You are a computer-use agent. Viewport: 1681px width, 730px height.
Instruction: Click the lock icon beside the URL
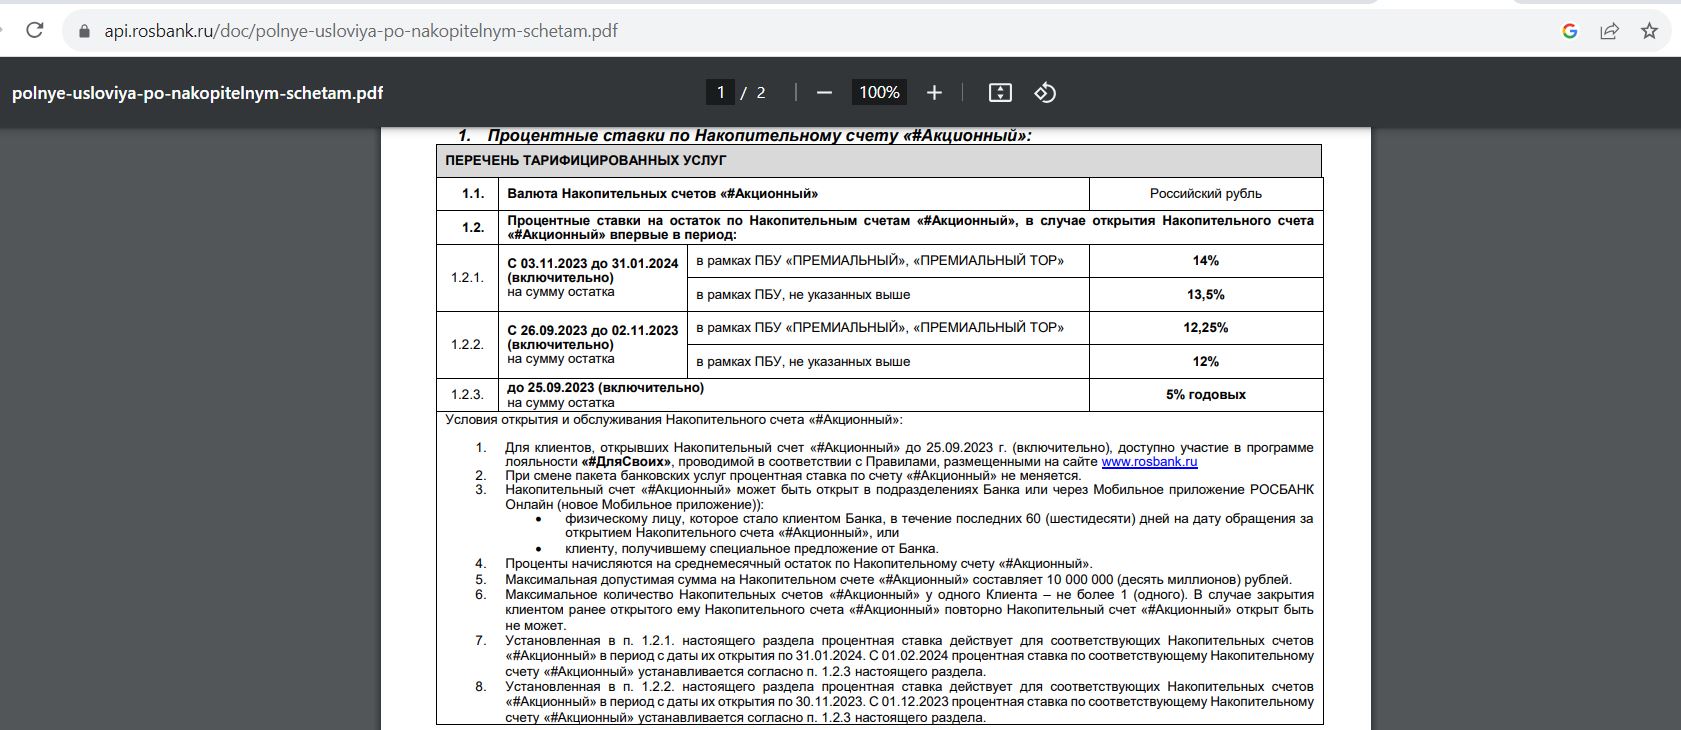click(84, 31)
